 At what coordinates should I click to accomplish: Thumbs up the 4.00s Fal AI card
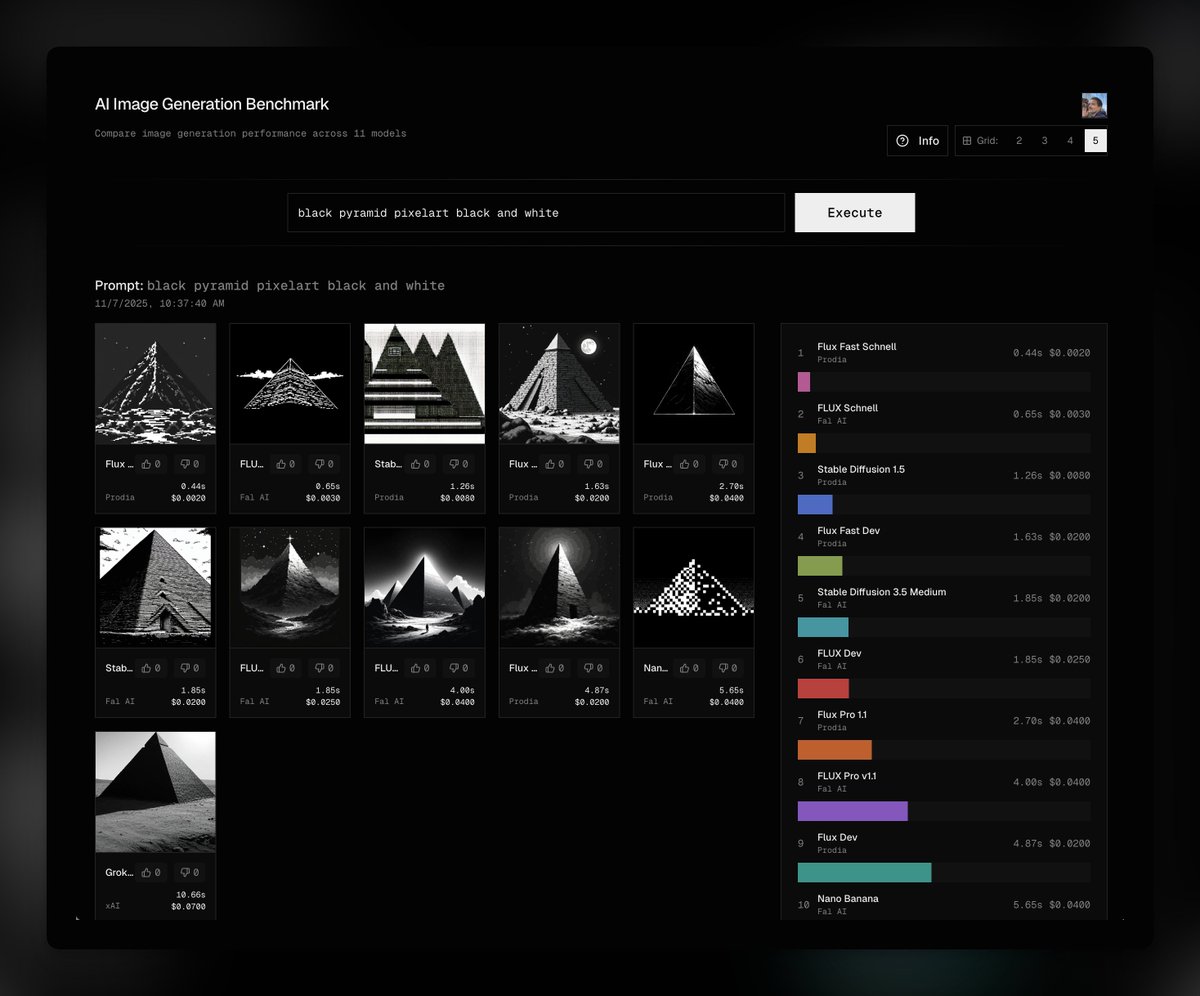421,668
